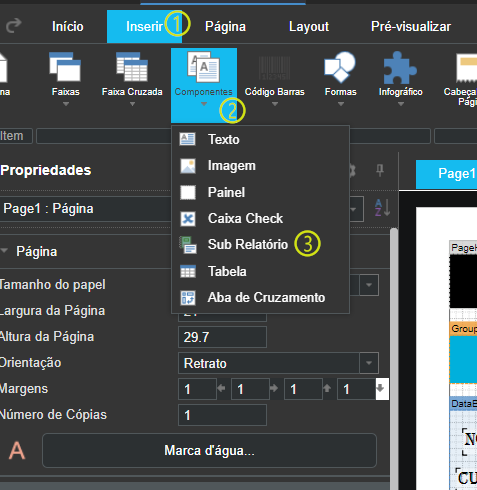Select the Page1 document tab
The height and width of the screenshot is (490, 477).
(447, 174)
